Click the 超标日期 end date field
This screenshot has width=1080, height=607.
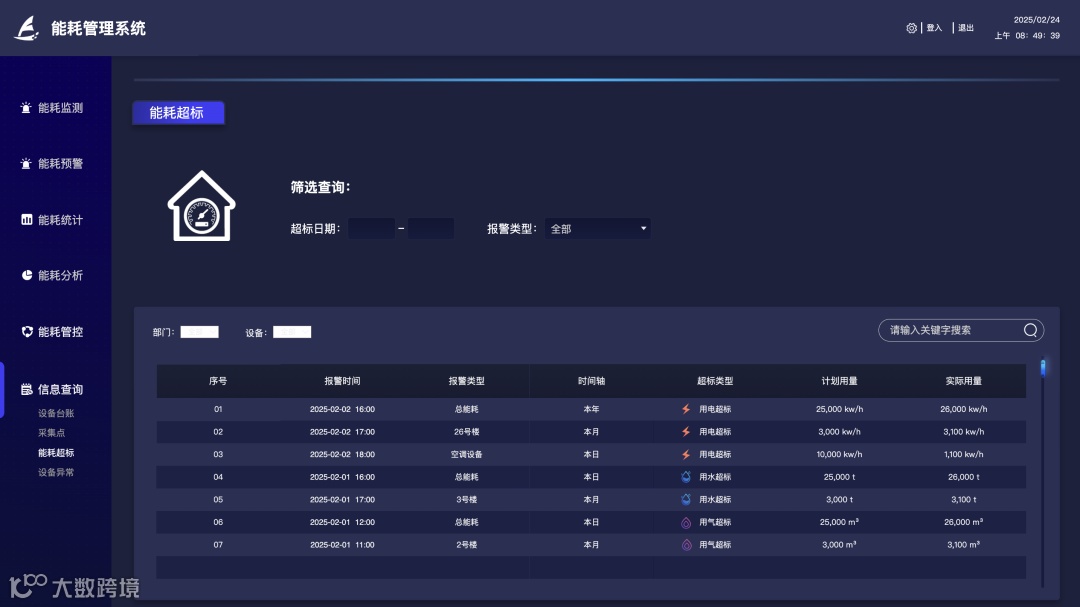[x=430, y=229]
